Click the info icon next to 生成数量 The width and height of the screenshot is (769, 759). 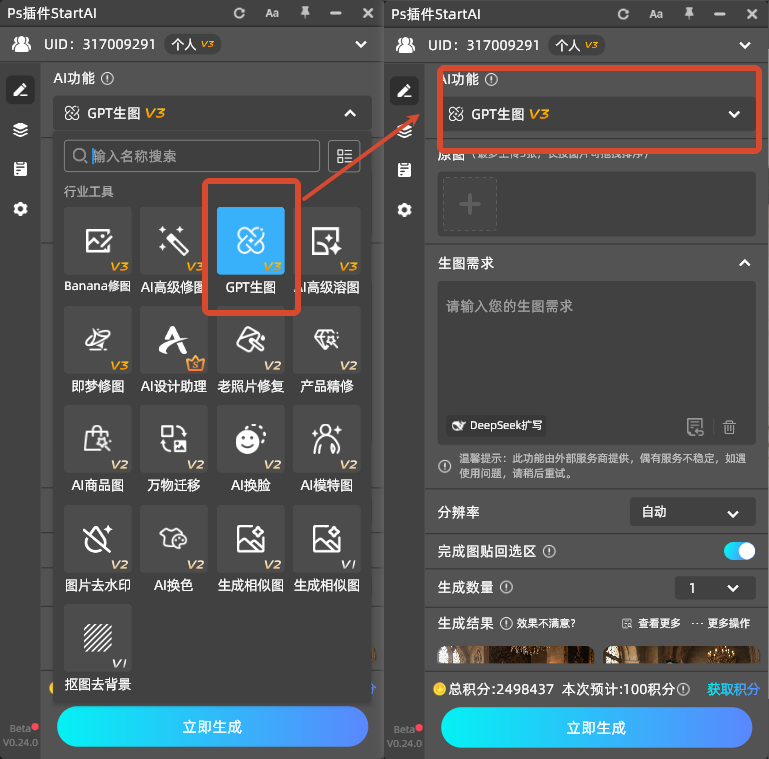pyautogui.click(x=506, y=587)
